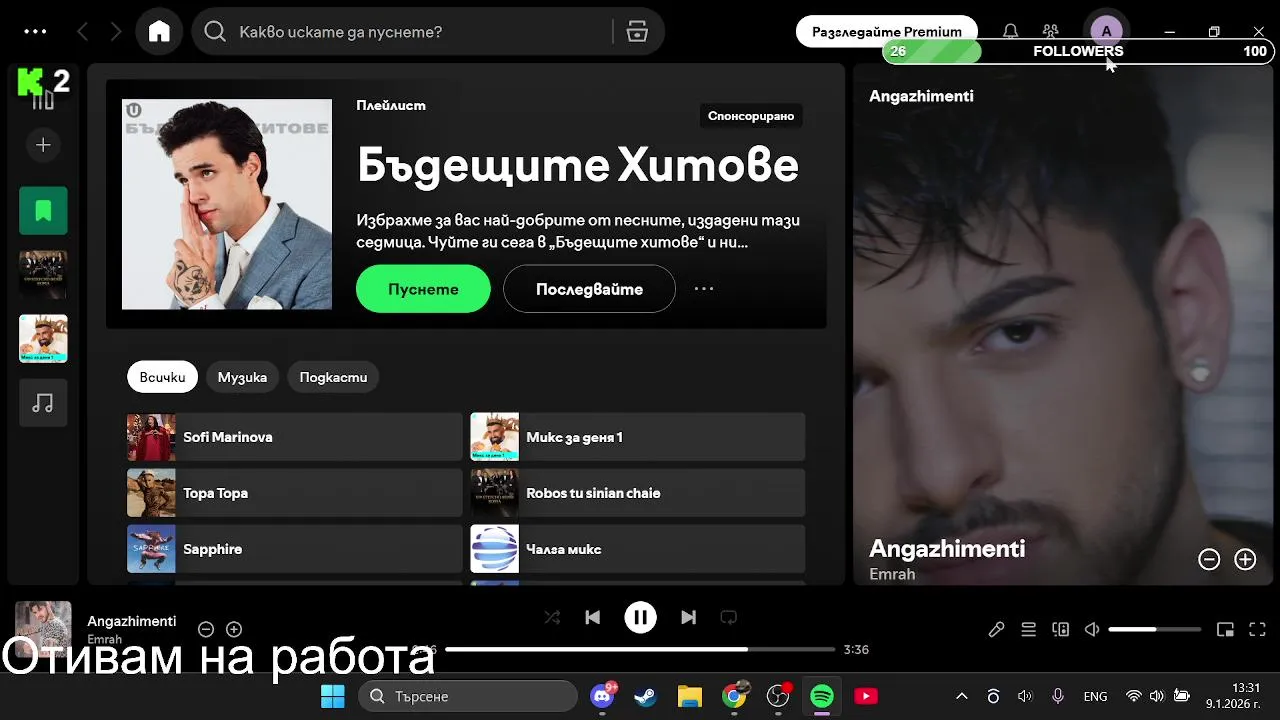Image resolution: width=1280 pixels, height=720 pixels.
Task: Click the minus icon in now playing panel
Action: pyautogui.click(x=1209, y=560)
